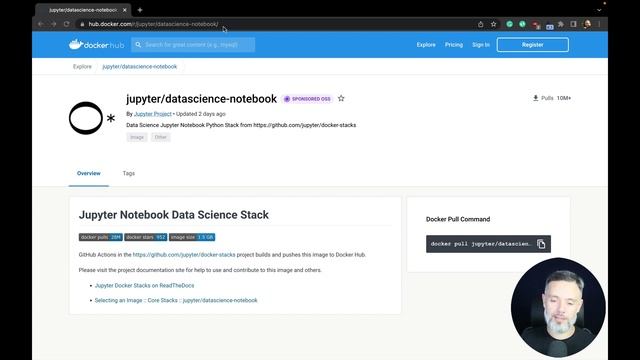Switch to the Overview tab
The height and width of the screenshot is (360, 640).
89,173
